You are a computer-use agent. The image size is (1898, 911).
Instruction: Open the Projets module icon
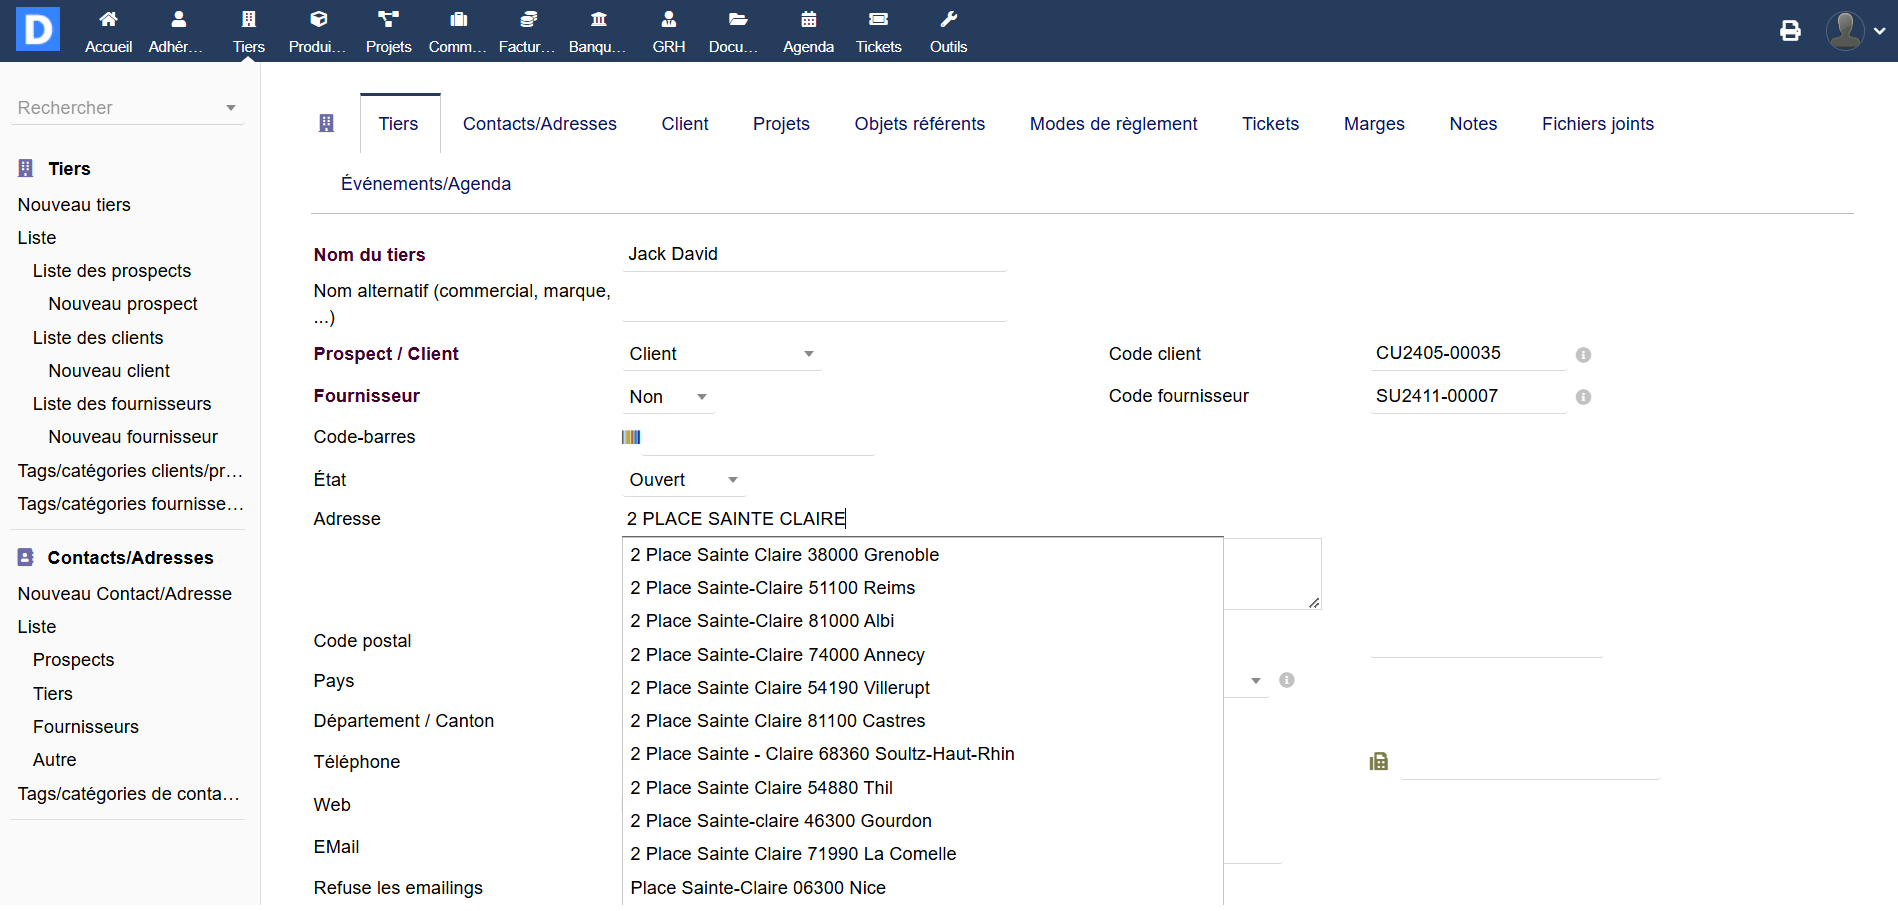coord(388,20)
